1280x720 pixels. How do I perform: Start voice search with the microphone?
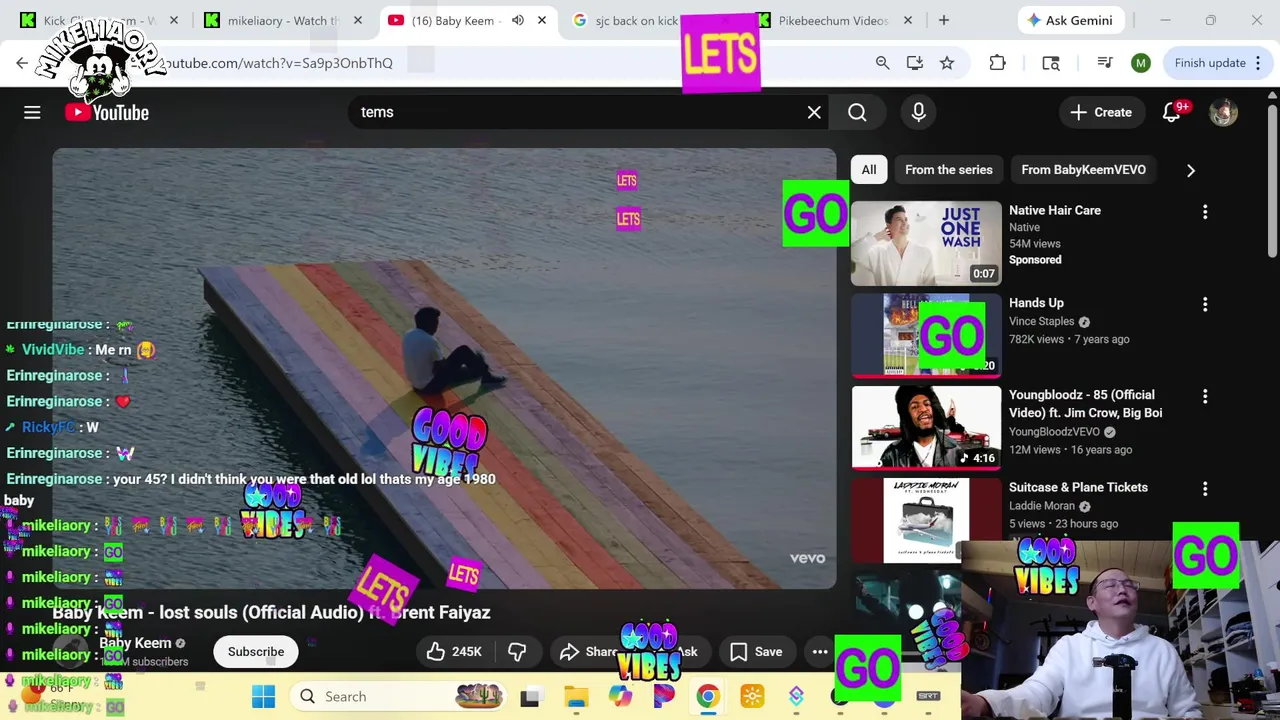(x=918, y=112)
